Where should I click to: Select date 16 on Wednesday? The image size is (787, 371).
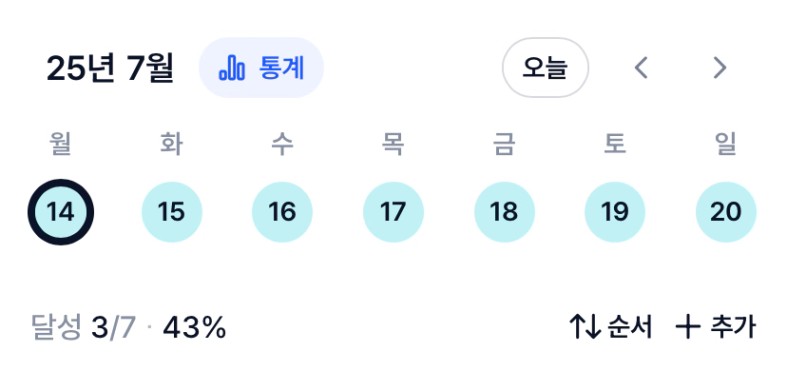[x=282, y=212]
